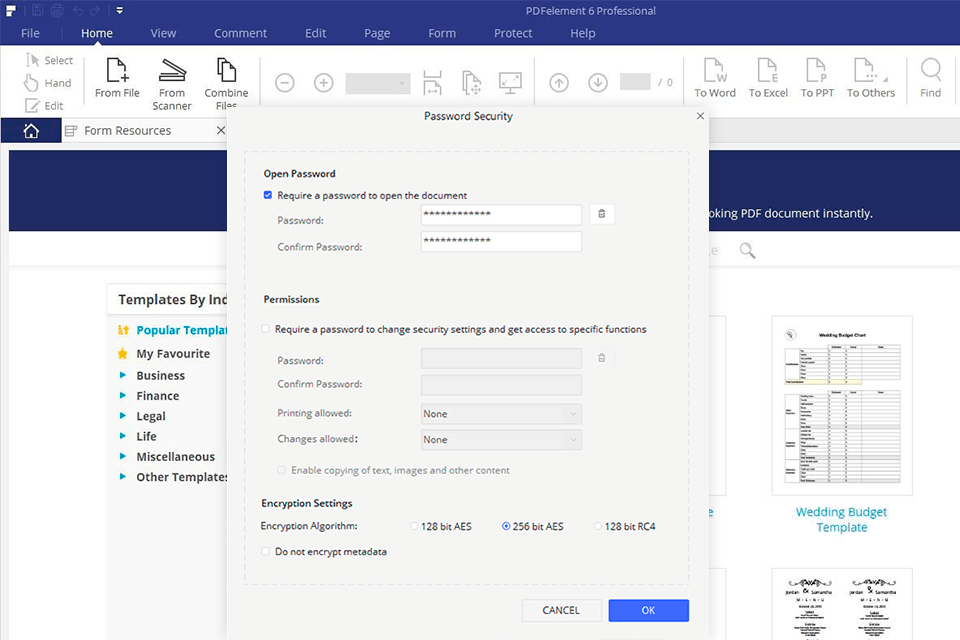The height and width of the screenshot is (640, 960).
Task: Expand the Life template category
Action: coord(122,436)
